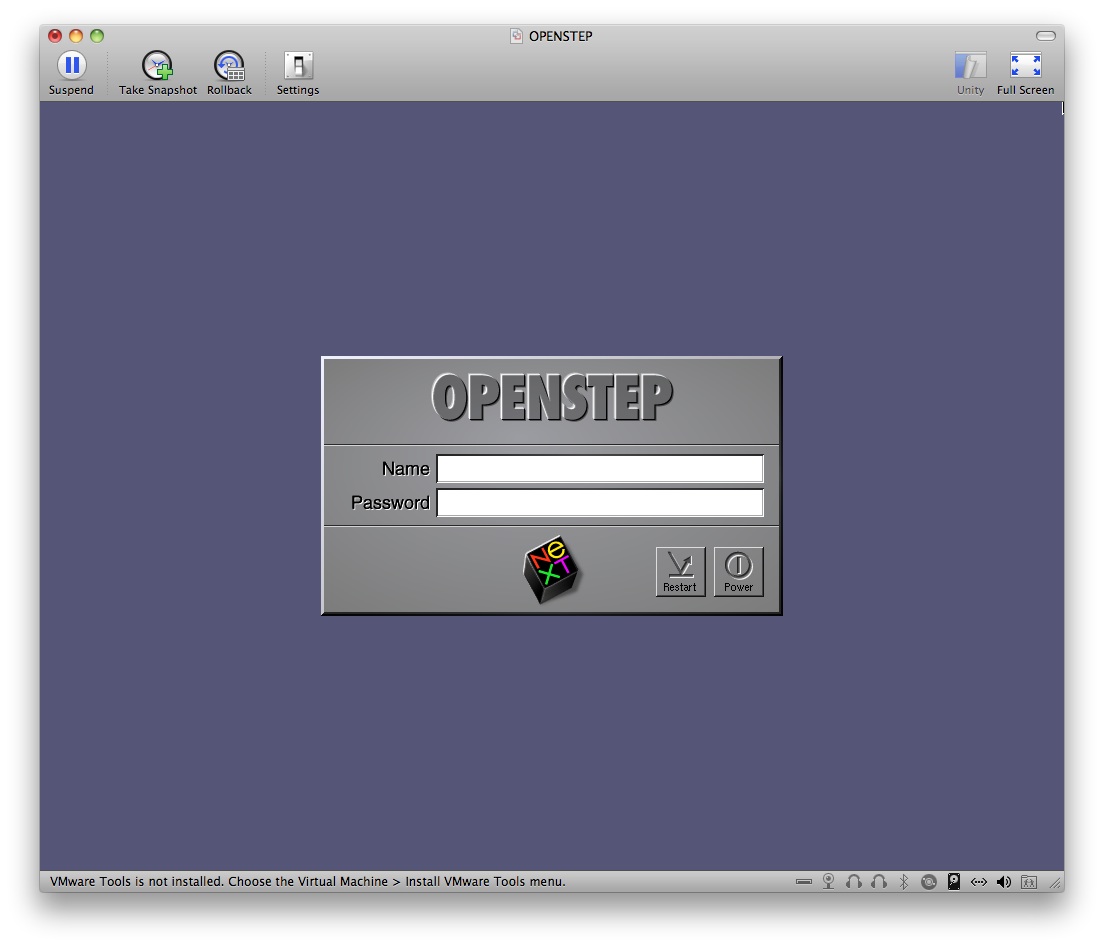Suspend the OPENSTEP virtual machine
The image size is (1104, 947).
(71, 73)
